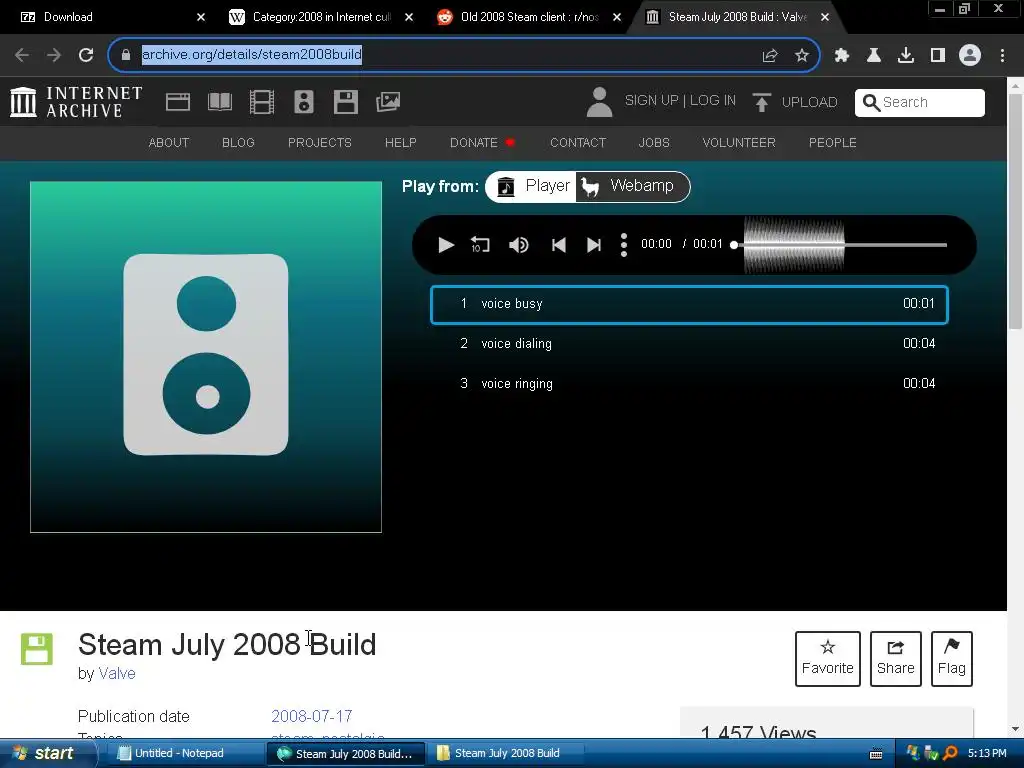Click the 2008-07-17 publication date link

tap(312, 716)
